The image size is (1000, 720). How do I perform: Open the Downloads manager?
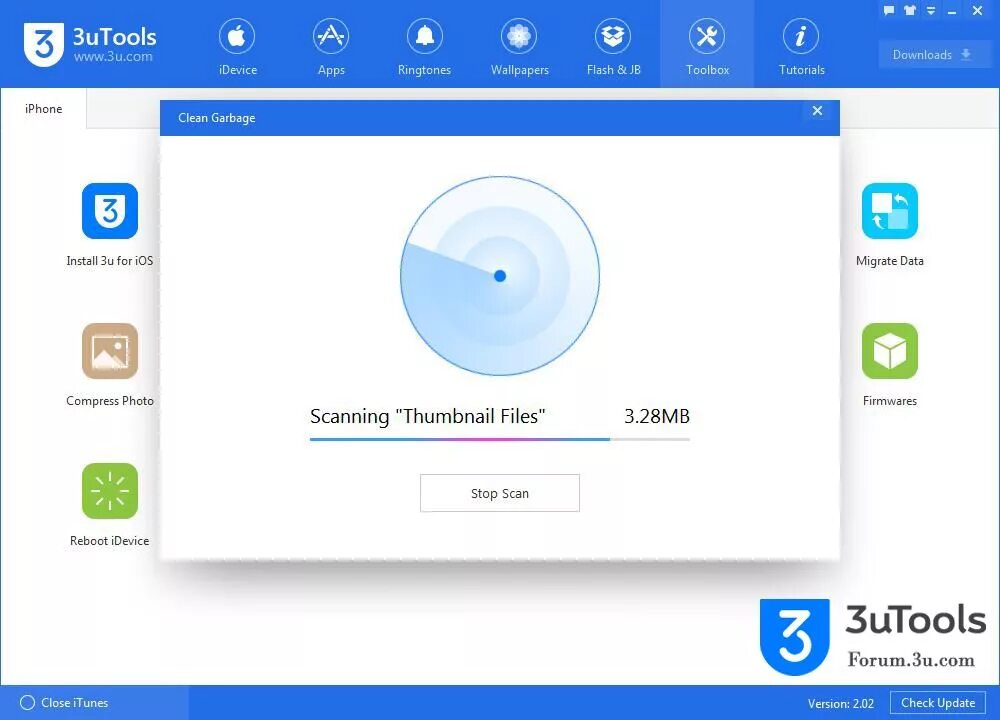point(934,54)
